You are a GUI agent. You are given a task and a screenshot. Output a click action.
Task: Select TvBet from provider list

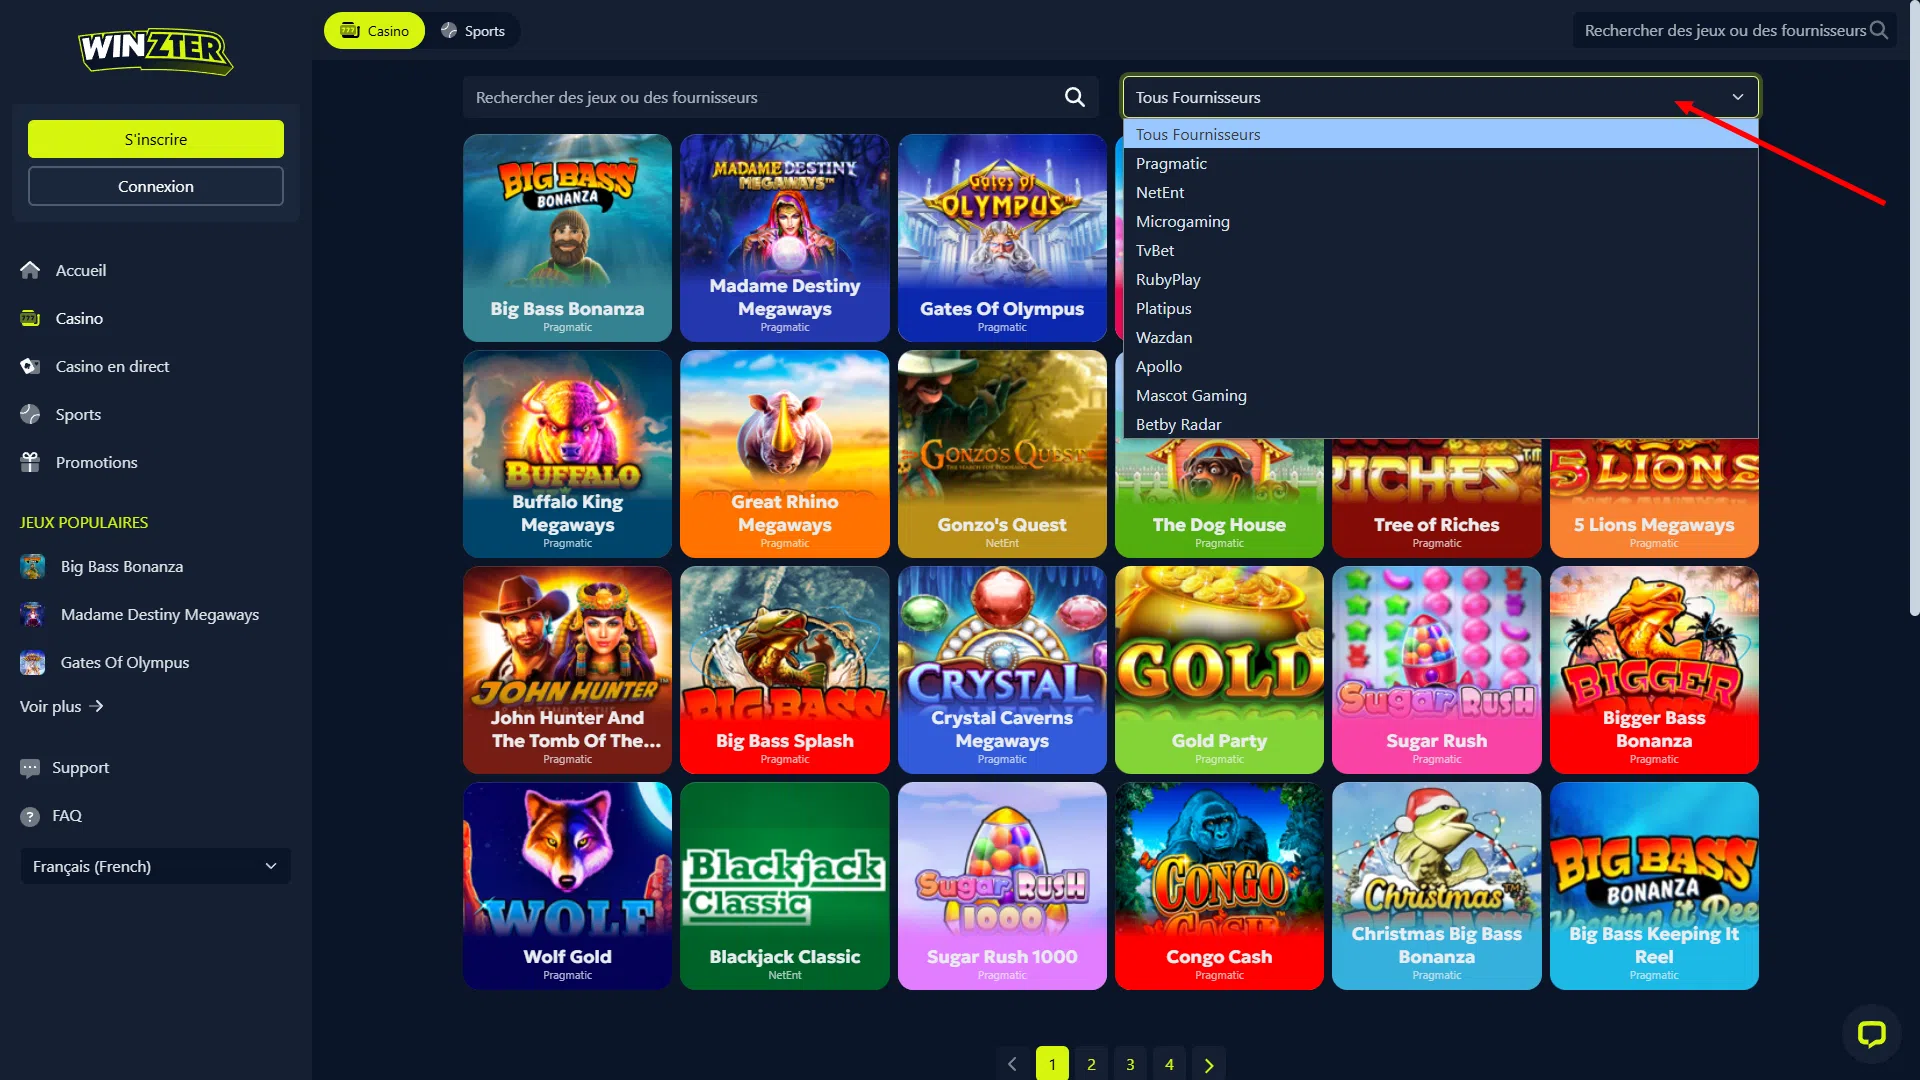pos(1441,250)
